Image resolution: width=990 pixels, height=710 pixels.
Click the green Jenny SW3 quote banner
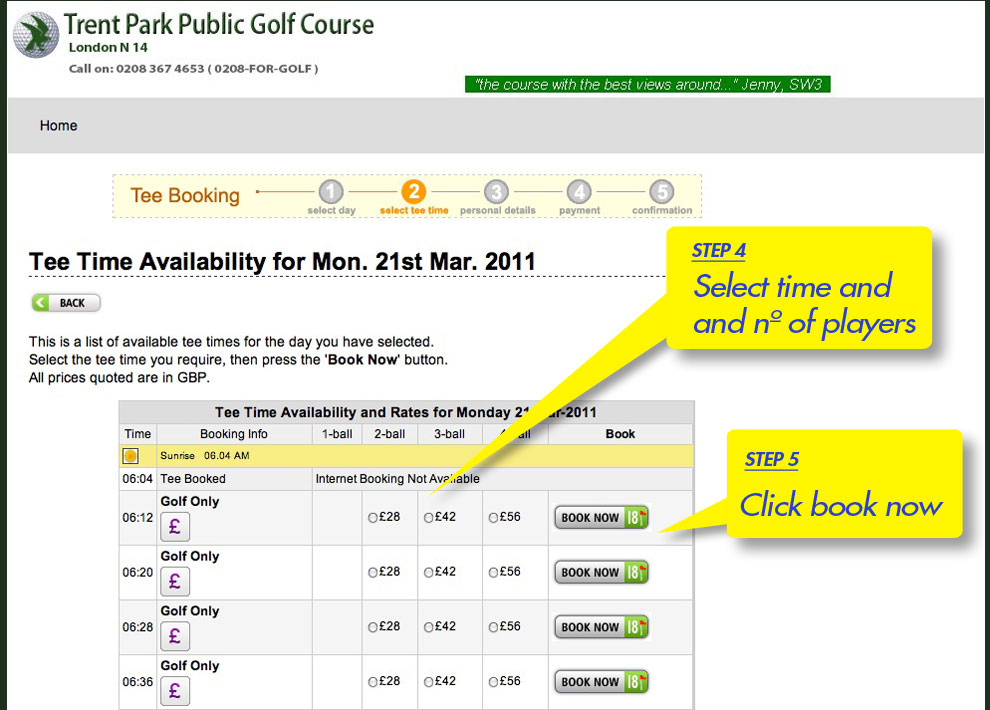click(x=648, y=85)
